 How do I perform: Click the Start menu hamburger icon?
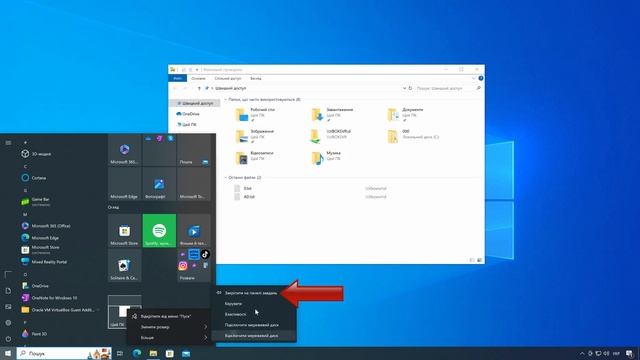pos(8,143)
